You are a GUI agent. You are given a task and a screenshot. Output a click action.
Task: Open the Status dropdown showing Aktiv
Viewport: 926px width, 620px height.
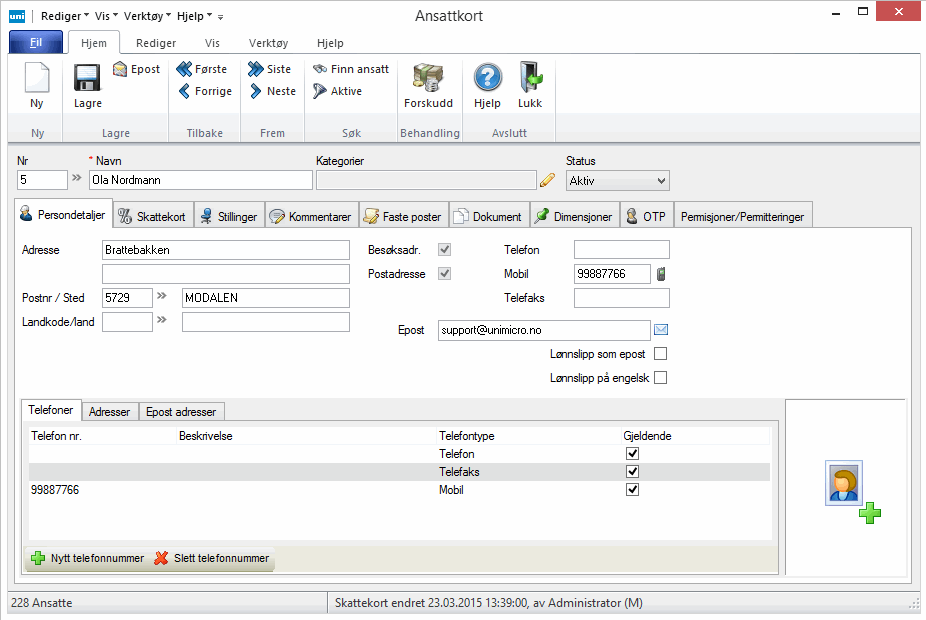pos(617,180)
